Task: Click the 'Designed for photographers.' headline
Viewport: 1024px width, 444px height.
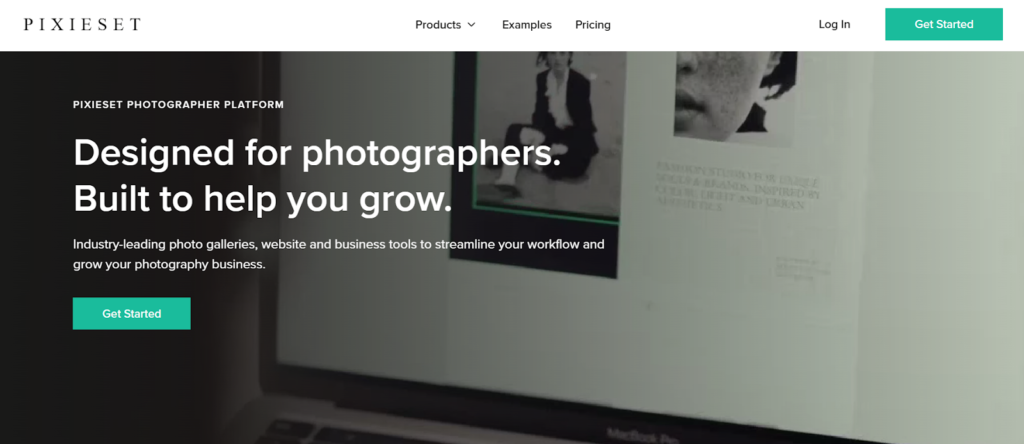Action: (x=317, y=153)
